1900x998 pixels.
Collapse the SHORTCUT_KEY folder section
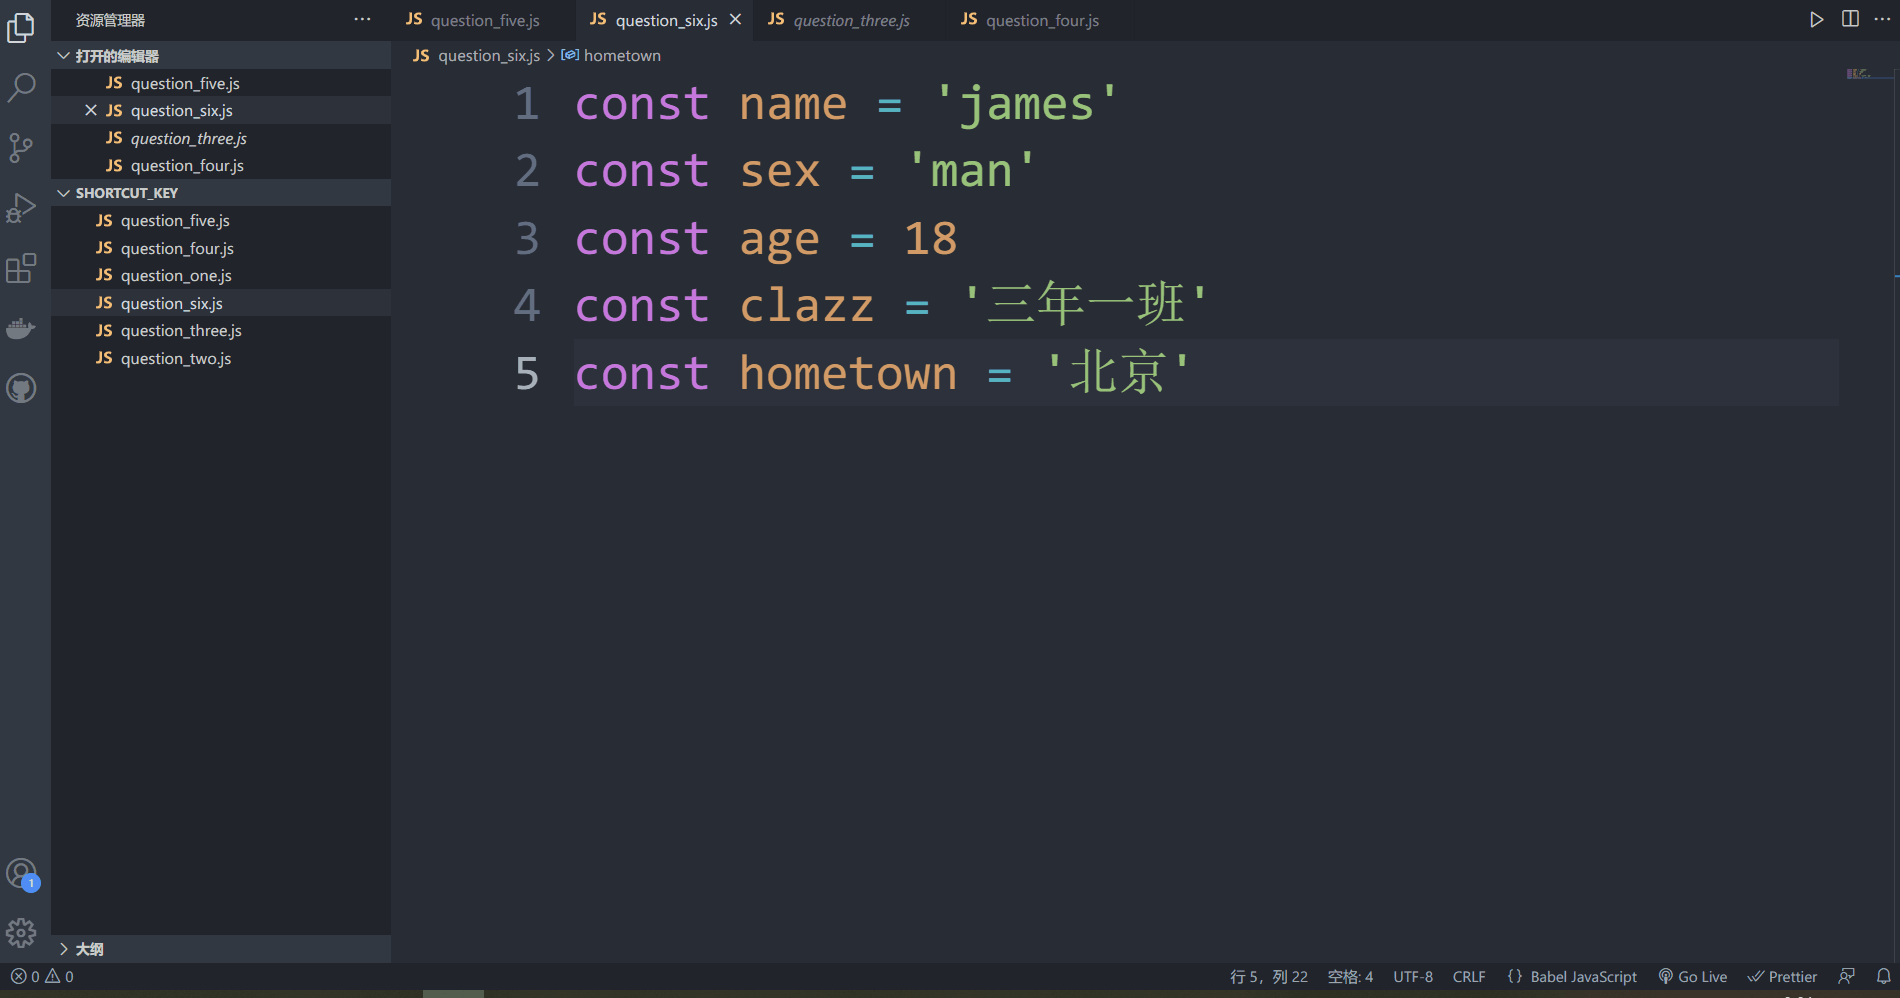pyautogui.click(x=221, y=193)
